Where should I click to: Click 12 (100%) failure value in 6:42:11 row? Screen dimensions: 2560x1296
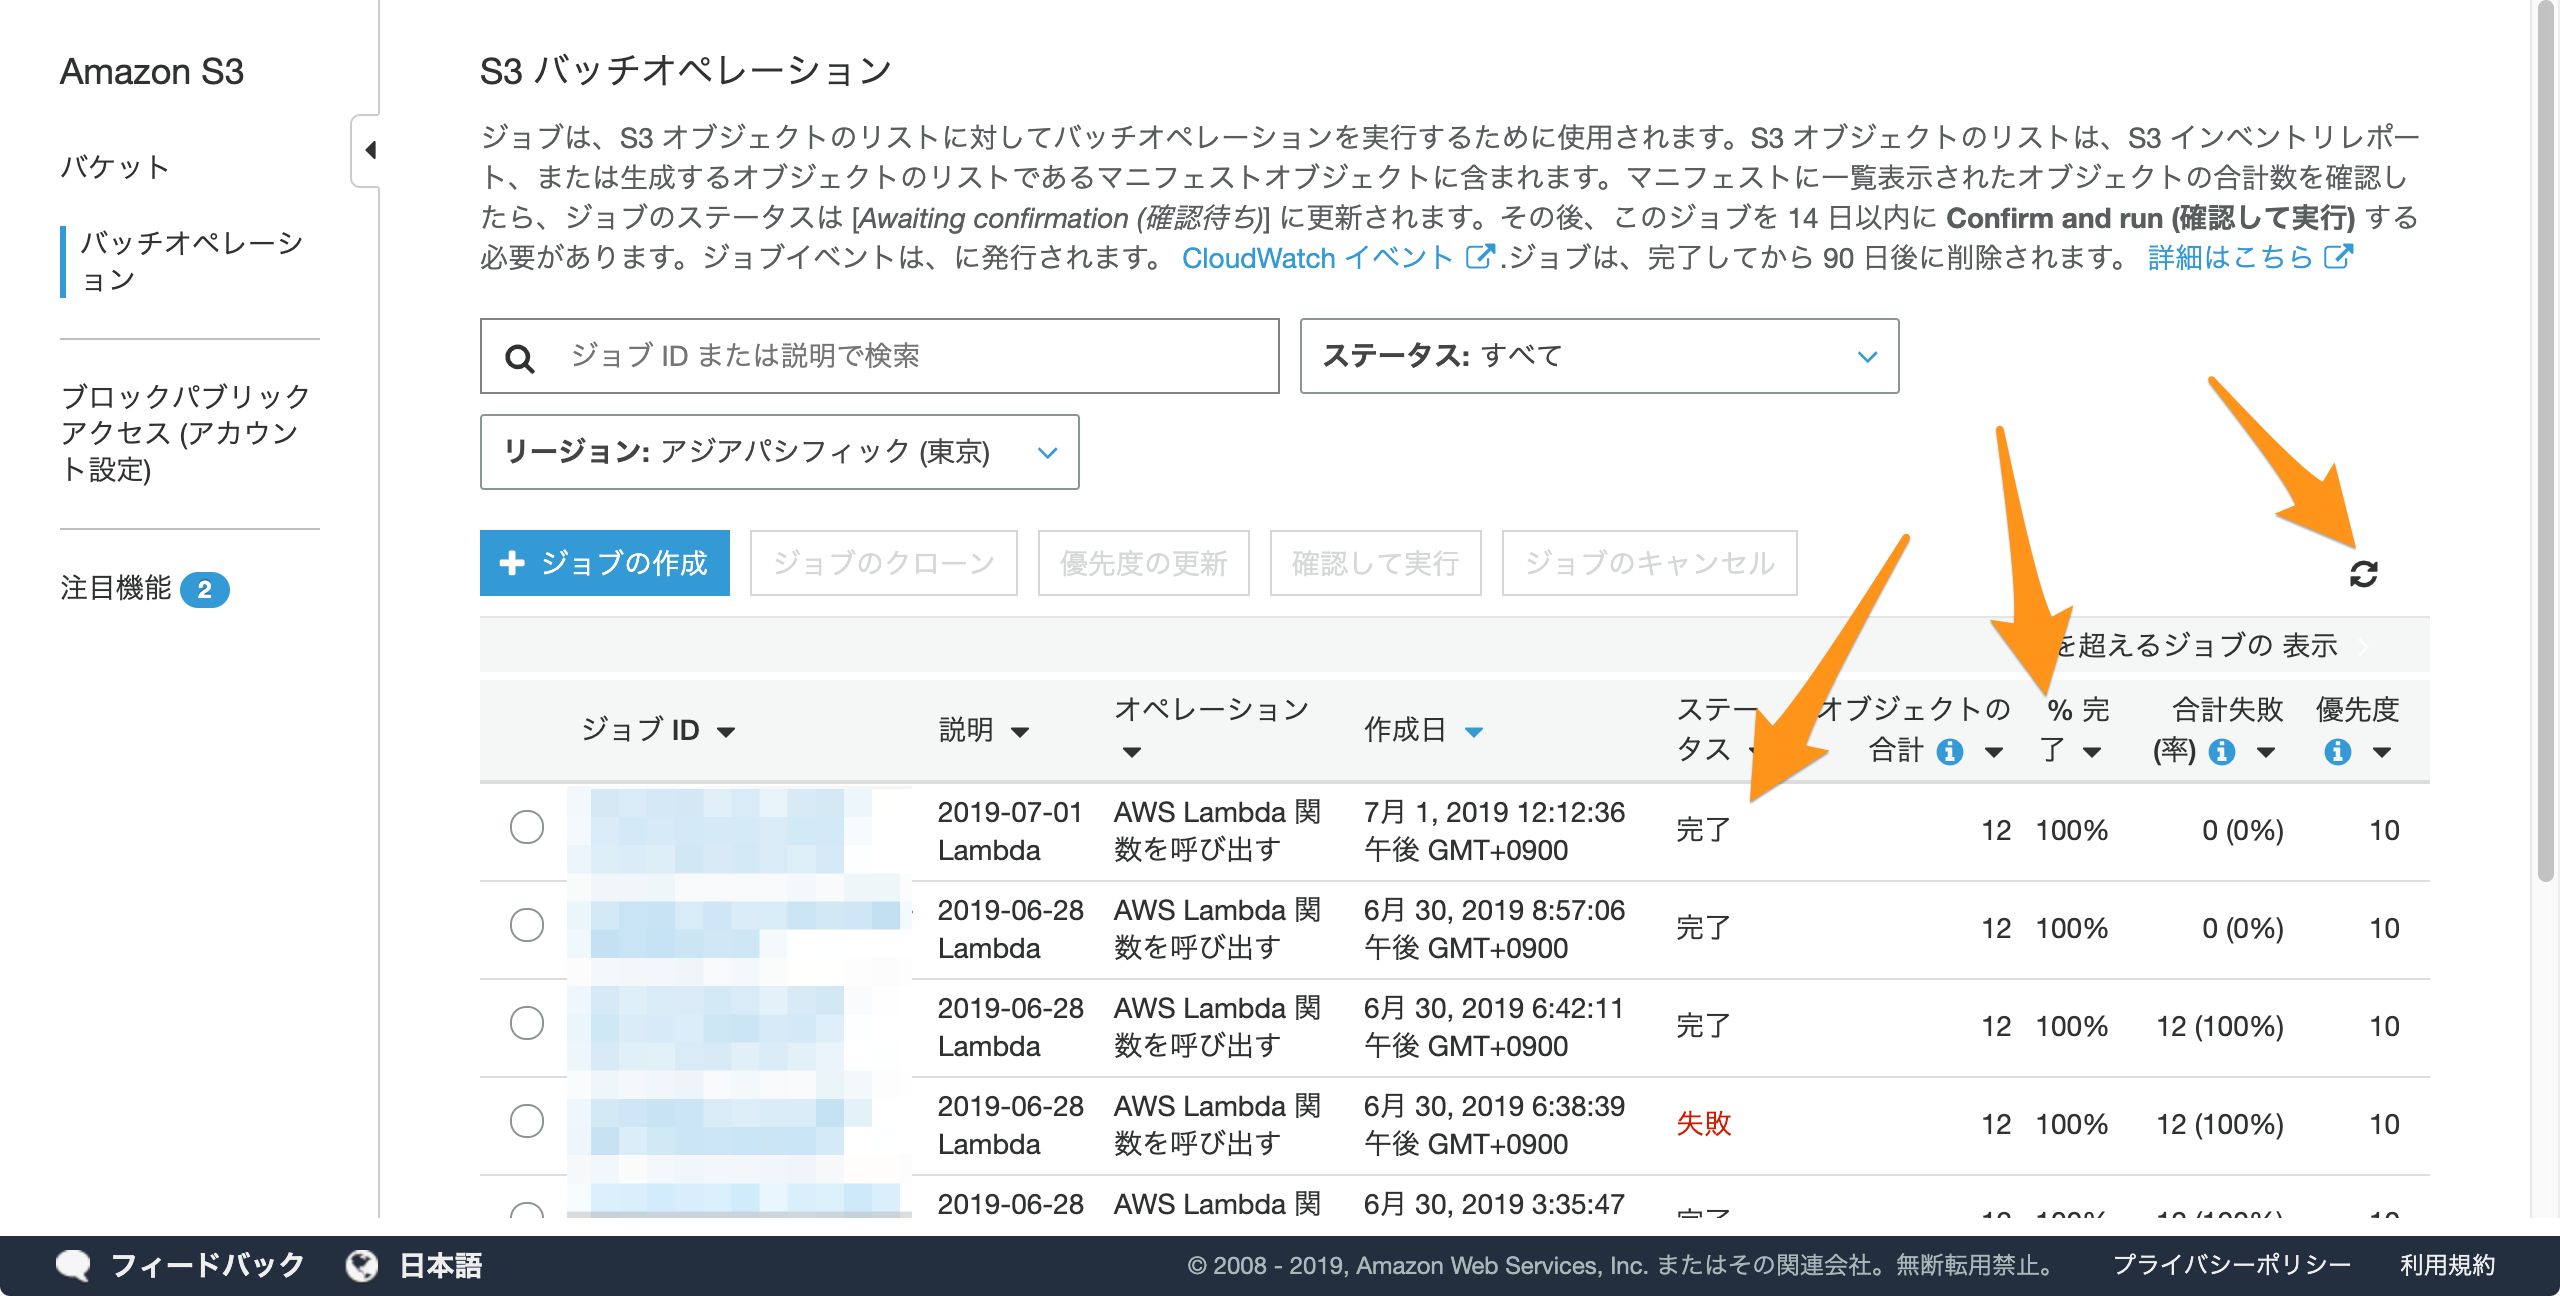click(2219, 1026)
